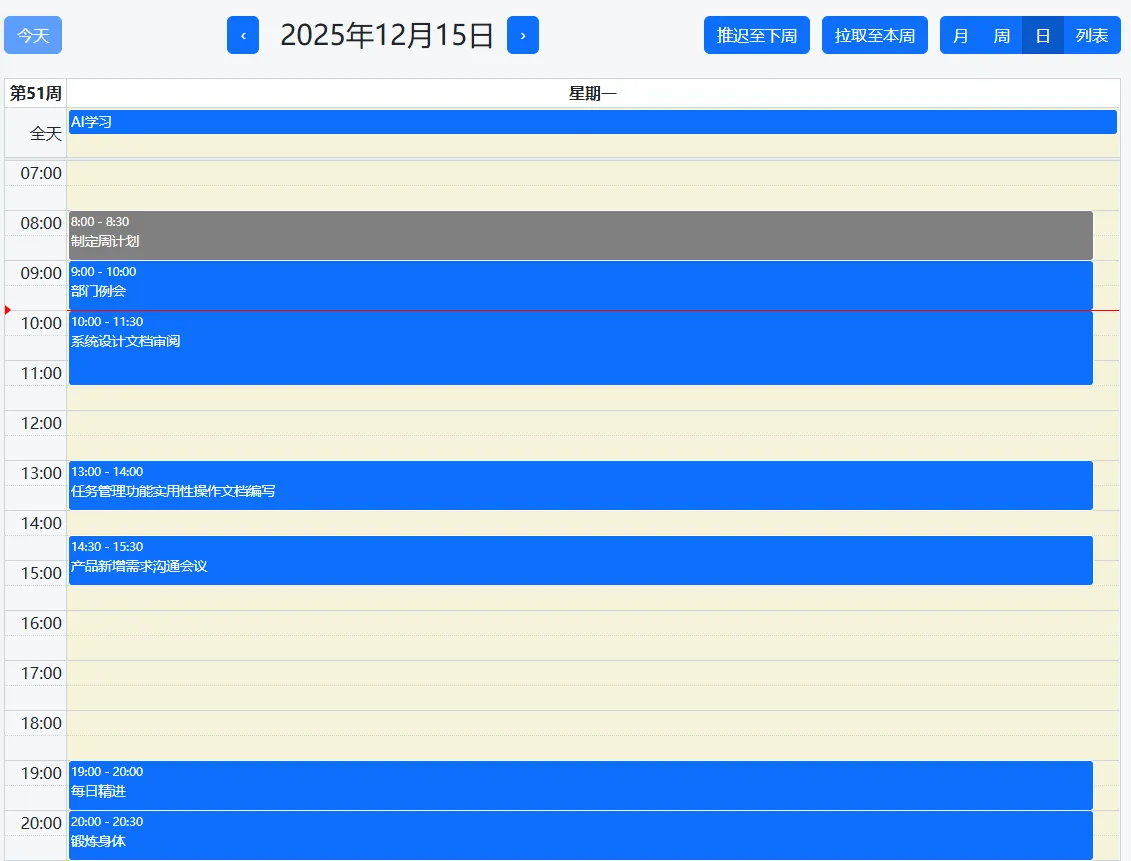Click the red current-time marker arrow
This screenshot has height=861, width=1131.
click(8, 310)
